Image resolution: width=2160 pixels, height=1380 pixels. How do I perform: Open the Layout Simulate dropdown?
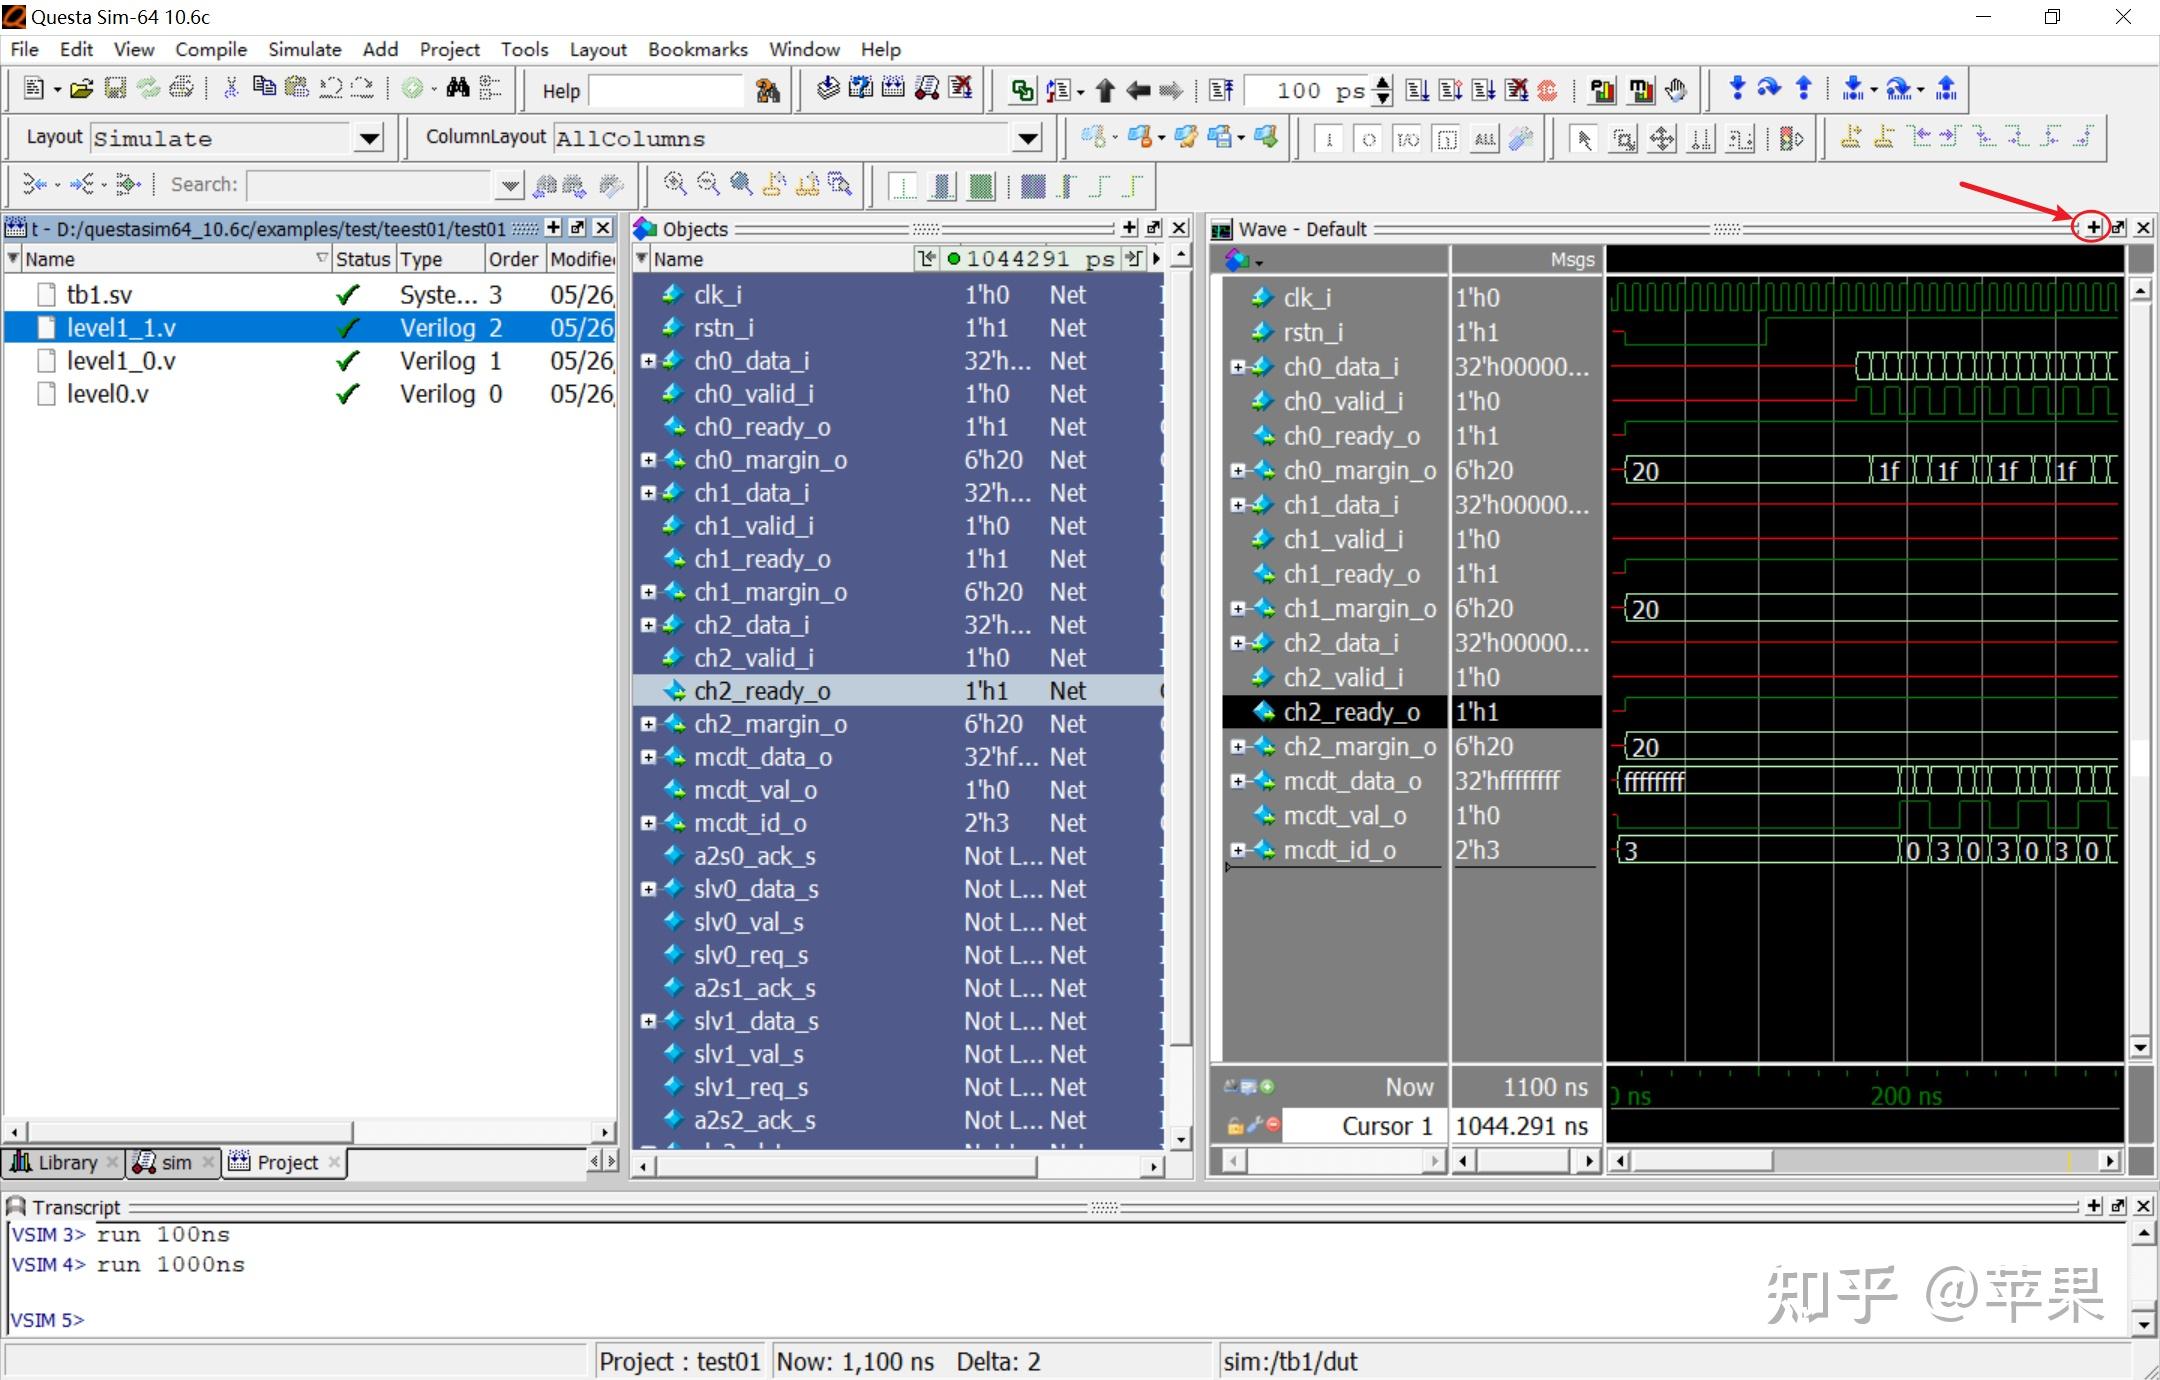pyautogui.click(x=369, y=138)
